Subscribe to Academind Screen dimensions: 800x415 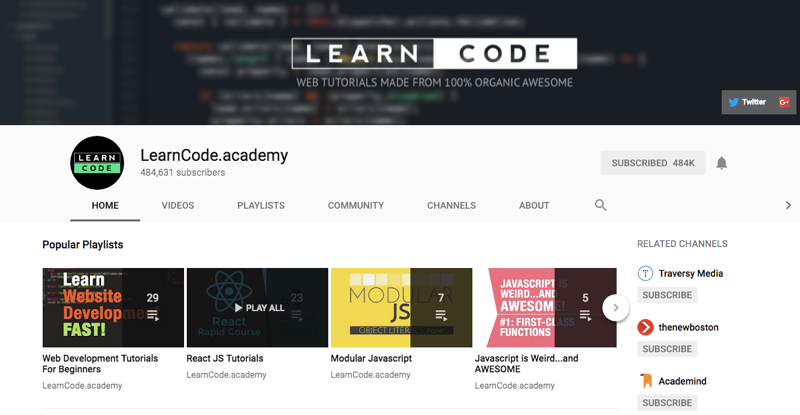click(667, 403)
